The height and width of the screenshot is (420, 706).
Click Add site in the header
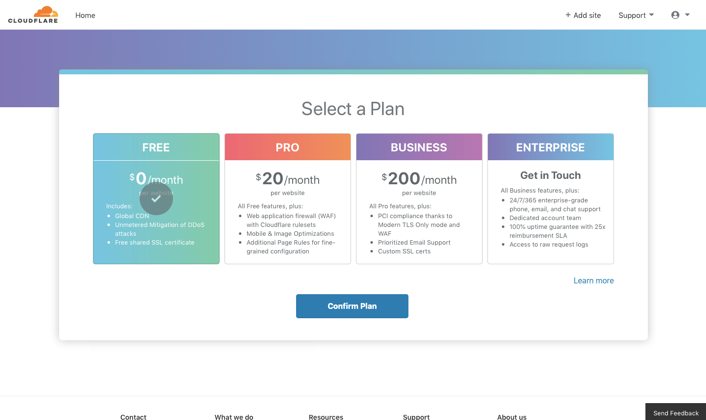(583, 15)
